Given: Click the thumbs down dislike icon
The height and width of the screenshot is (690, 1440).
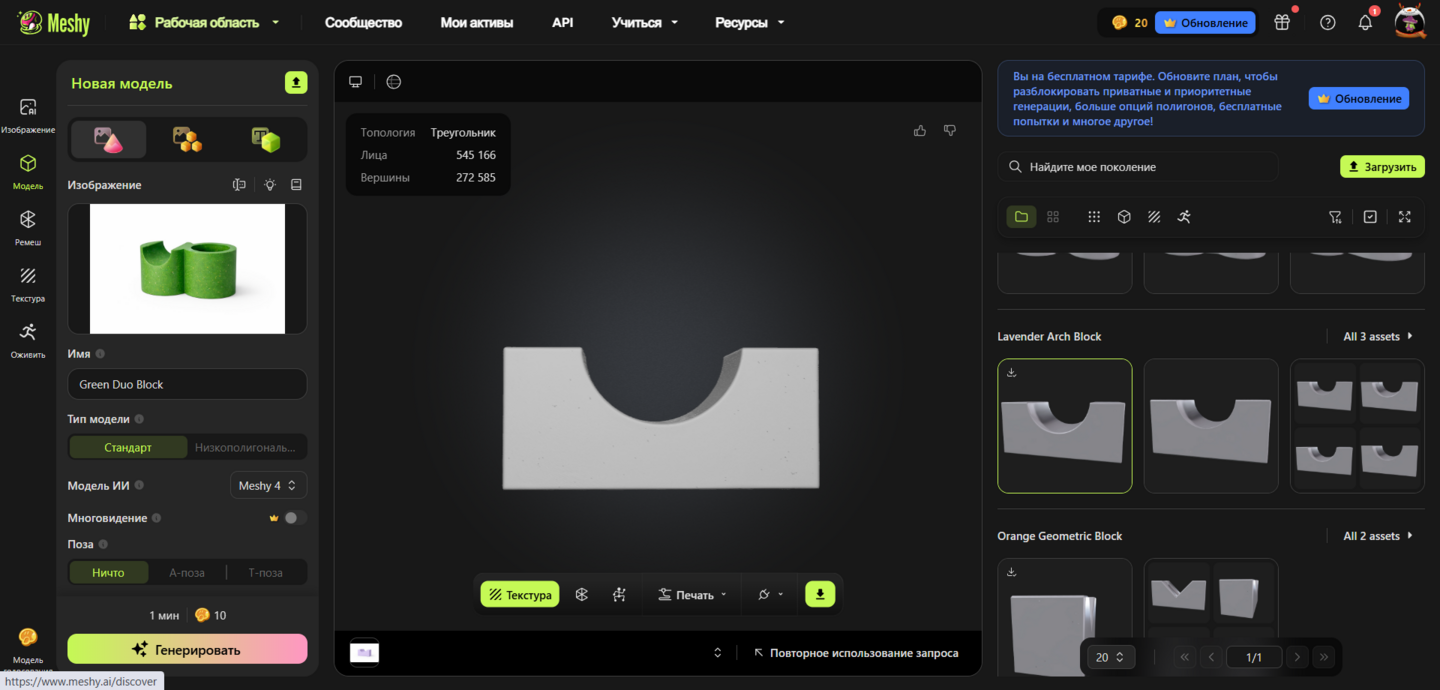Looking at the screenshot, I should click(x=950, y=131).
